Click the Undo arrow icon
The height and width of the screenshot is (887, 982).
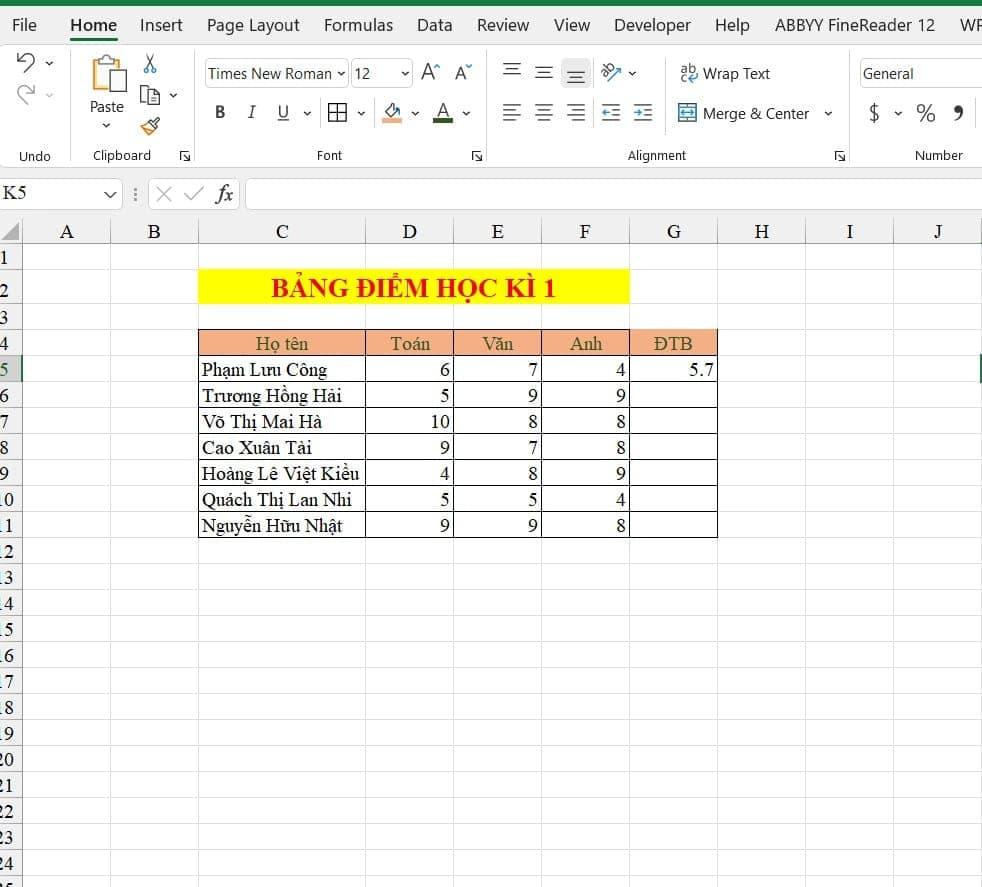(26, 63)
